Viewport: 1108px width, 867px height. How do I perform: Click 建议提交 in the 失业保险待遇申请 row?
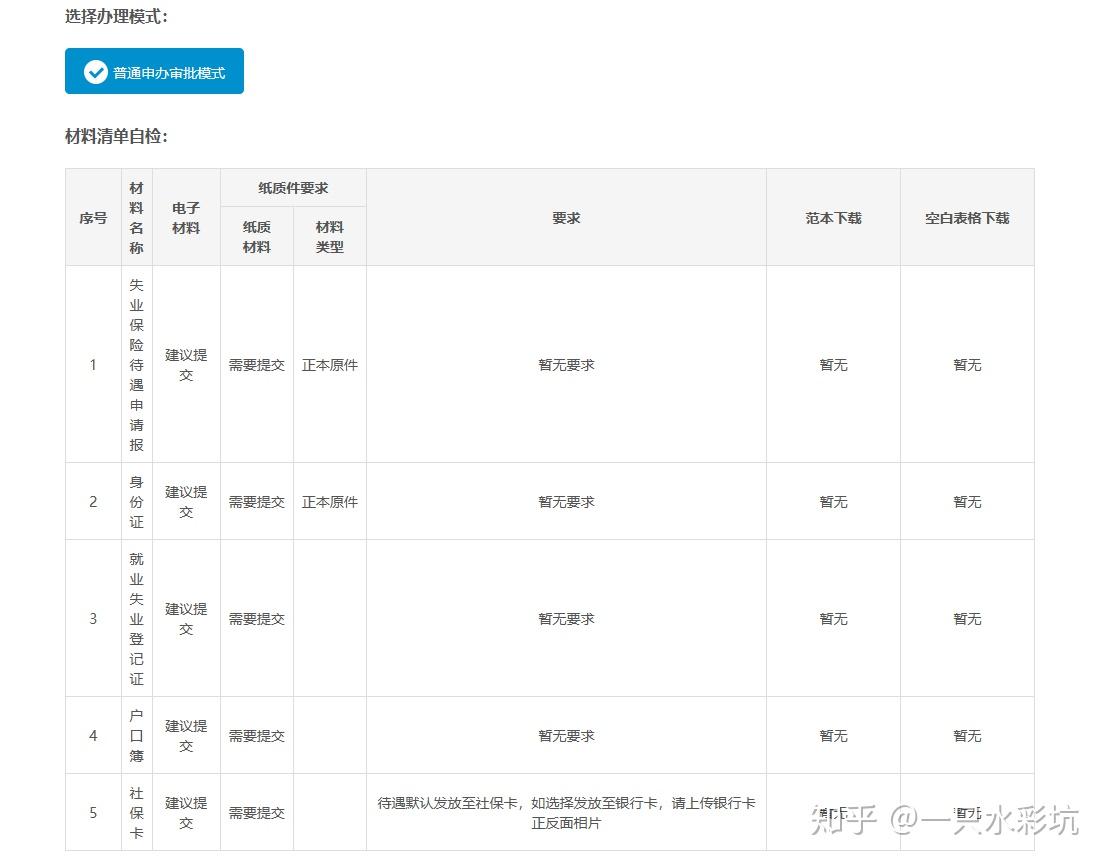(186, 365)
